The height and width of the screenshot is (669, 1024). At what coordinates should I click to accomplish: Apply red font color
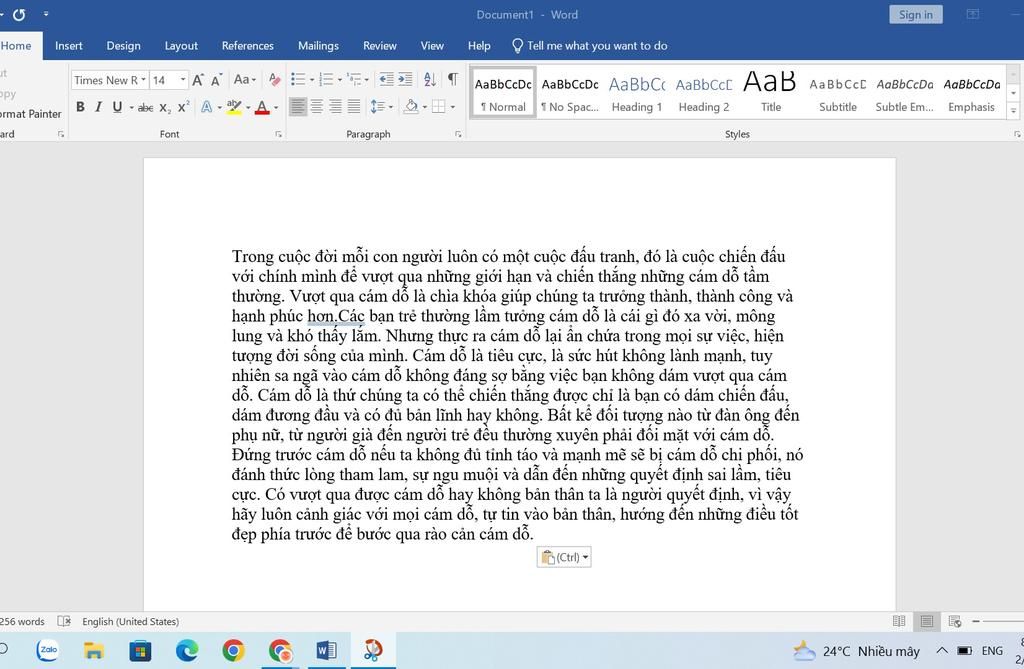point(262,106)
